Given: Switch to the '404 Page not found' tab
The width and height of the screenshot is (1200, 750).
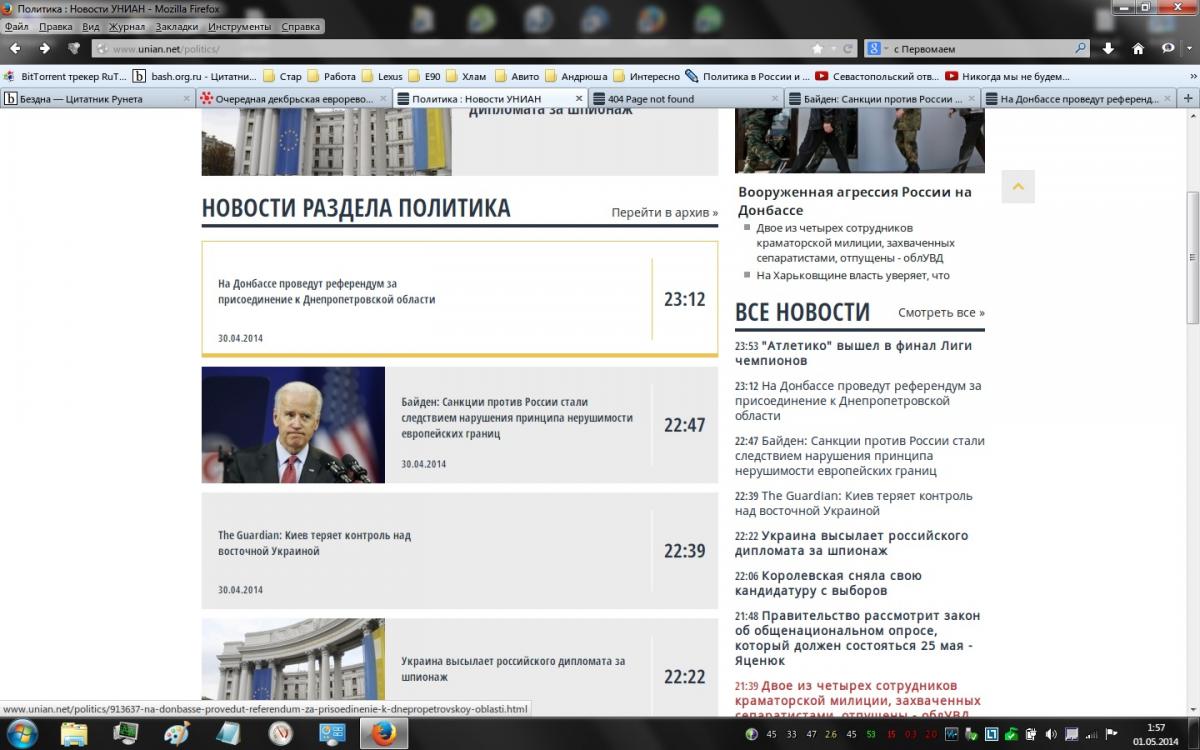Looking at the screenshot, I should pos(650,99).
